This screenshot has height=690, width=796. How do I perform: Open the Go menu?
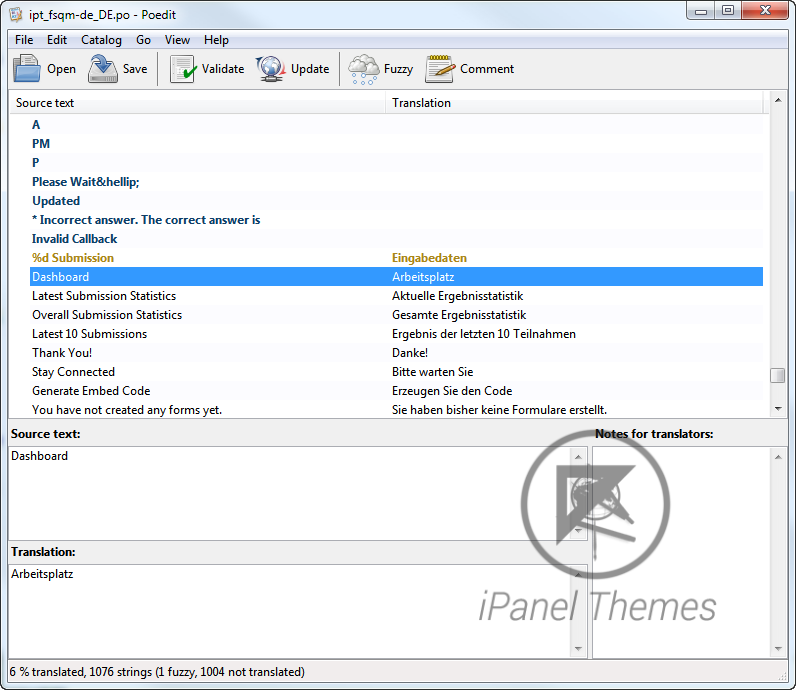tap(143, 40)
